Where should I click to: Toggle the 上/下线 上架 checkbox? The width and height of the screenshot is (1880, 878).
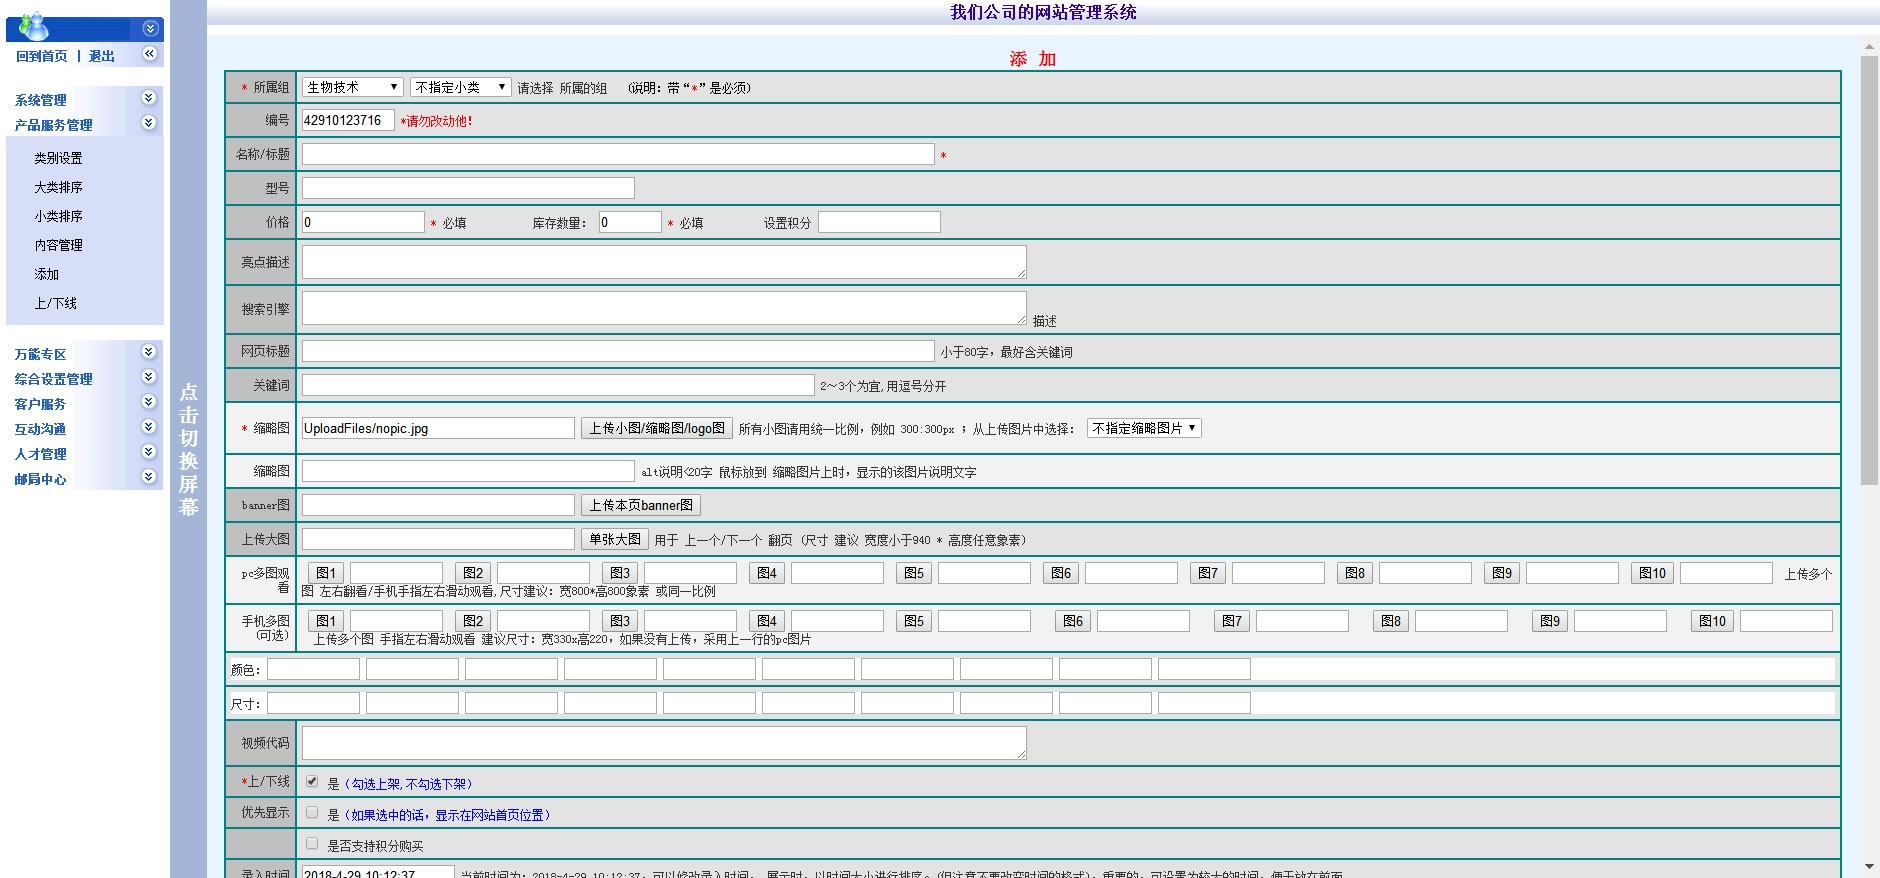[312, 782]
